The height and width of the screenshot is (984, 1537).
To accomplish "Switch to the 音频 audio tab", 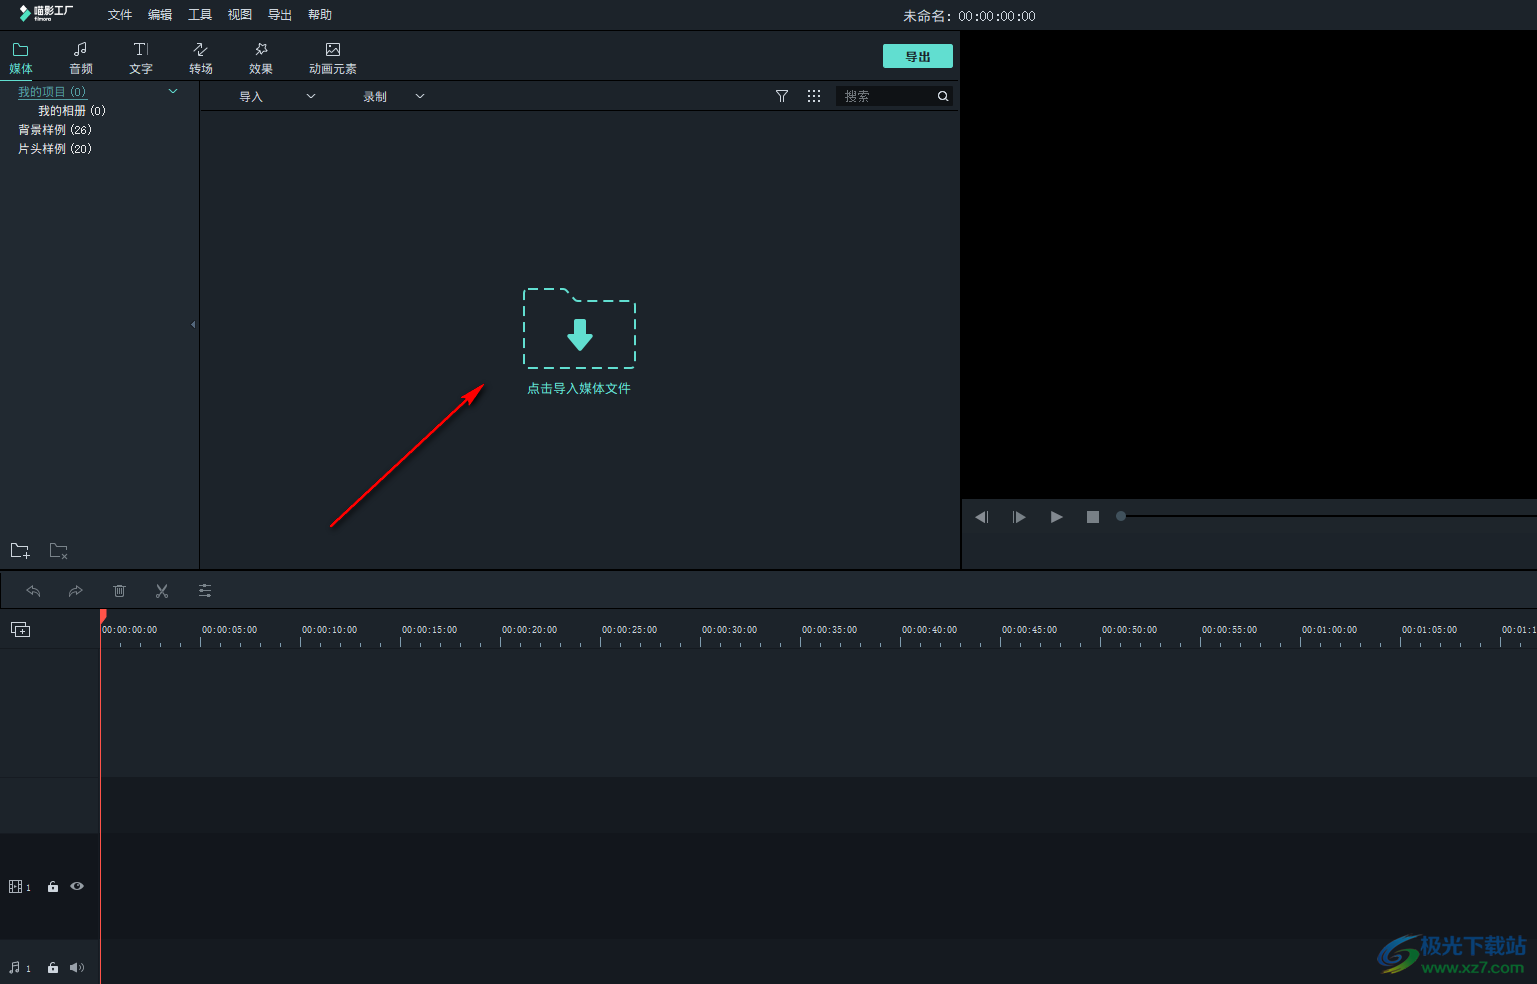I will [x=81, y=58].
